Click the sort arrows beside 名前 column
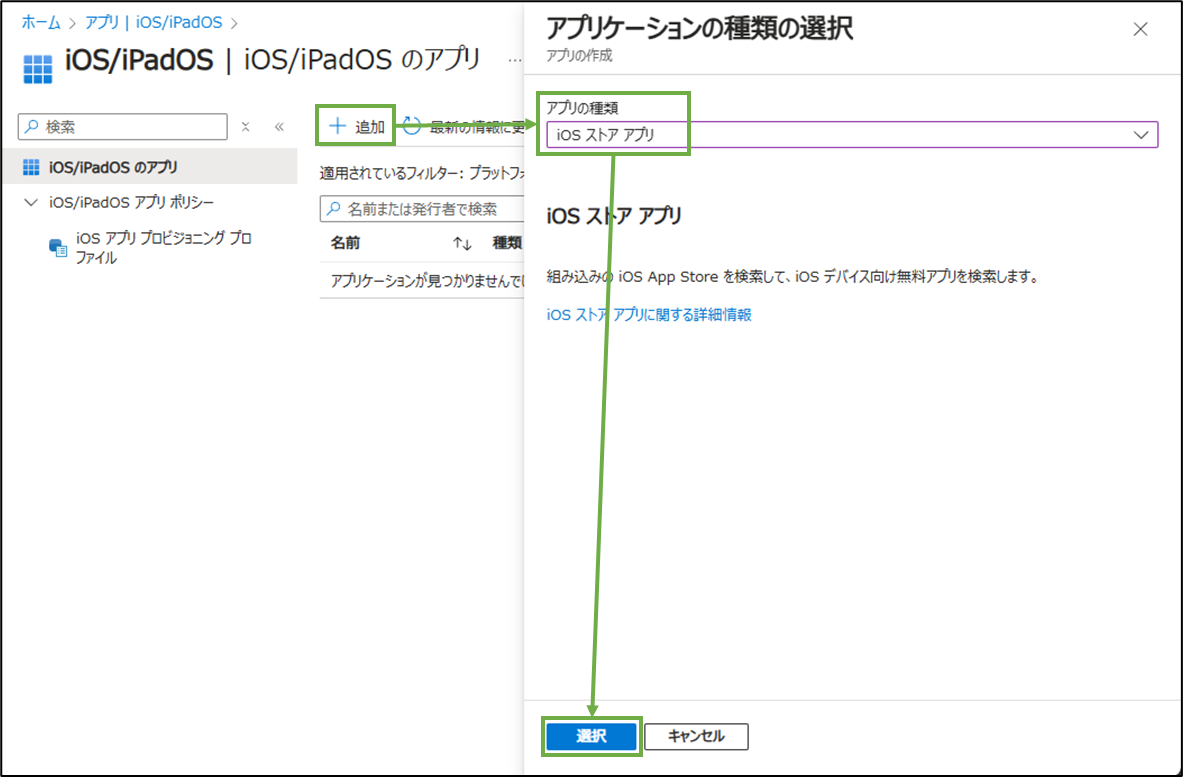 [x=462, y=244]
